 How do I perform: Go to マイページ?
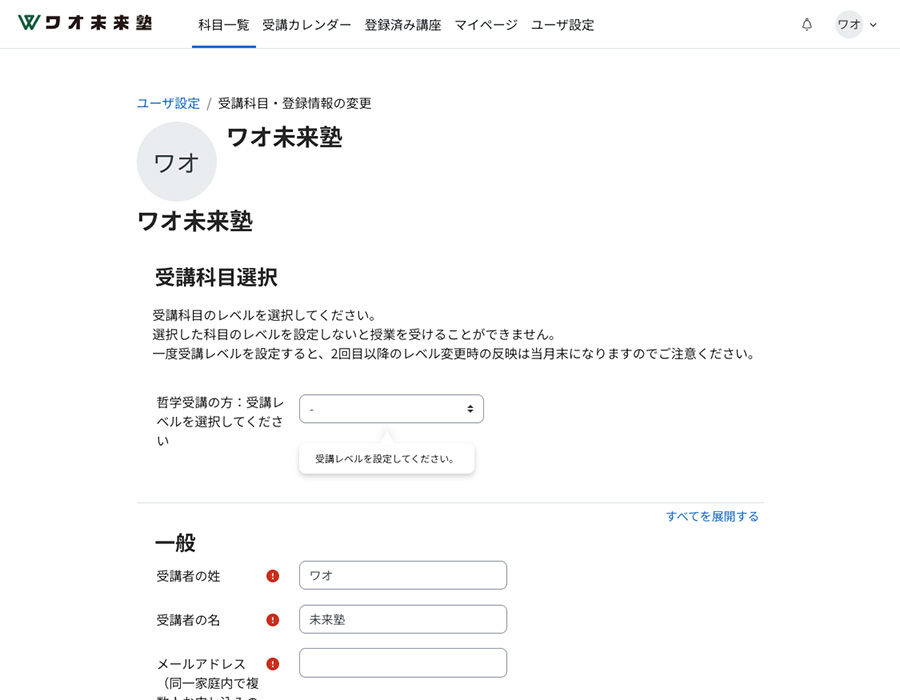(x=486, y=25)
